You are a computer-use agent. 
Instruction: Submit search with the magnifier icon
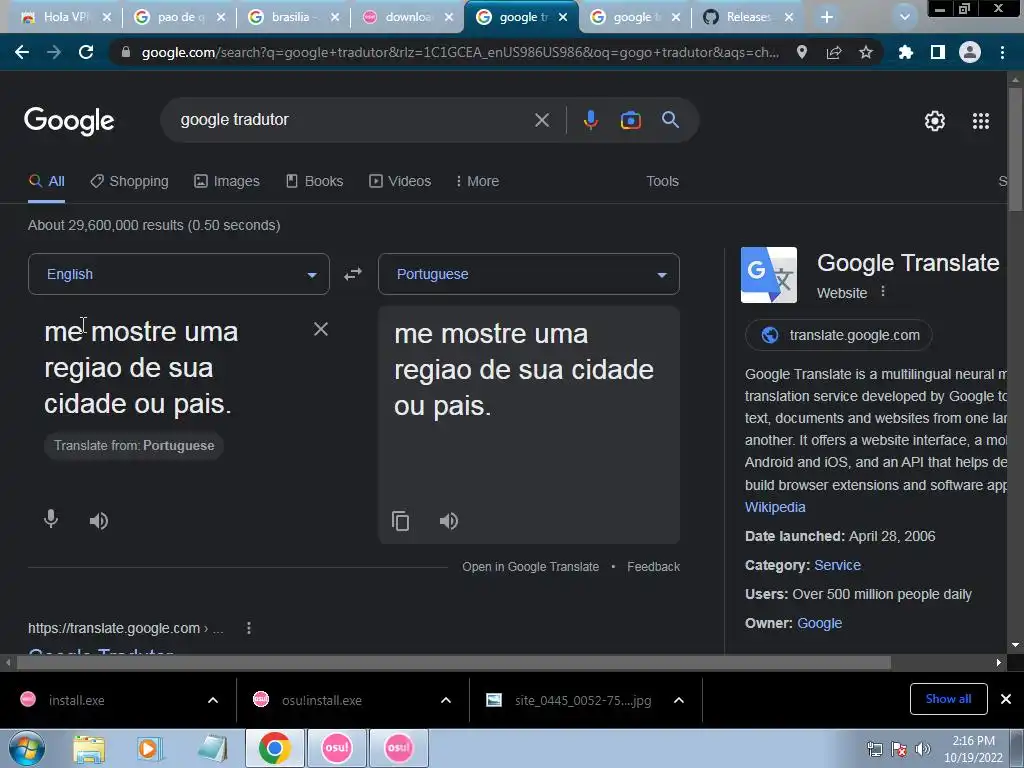671,120
